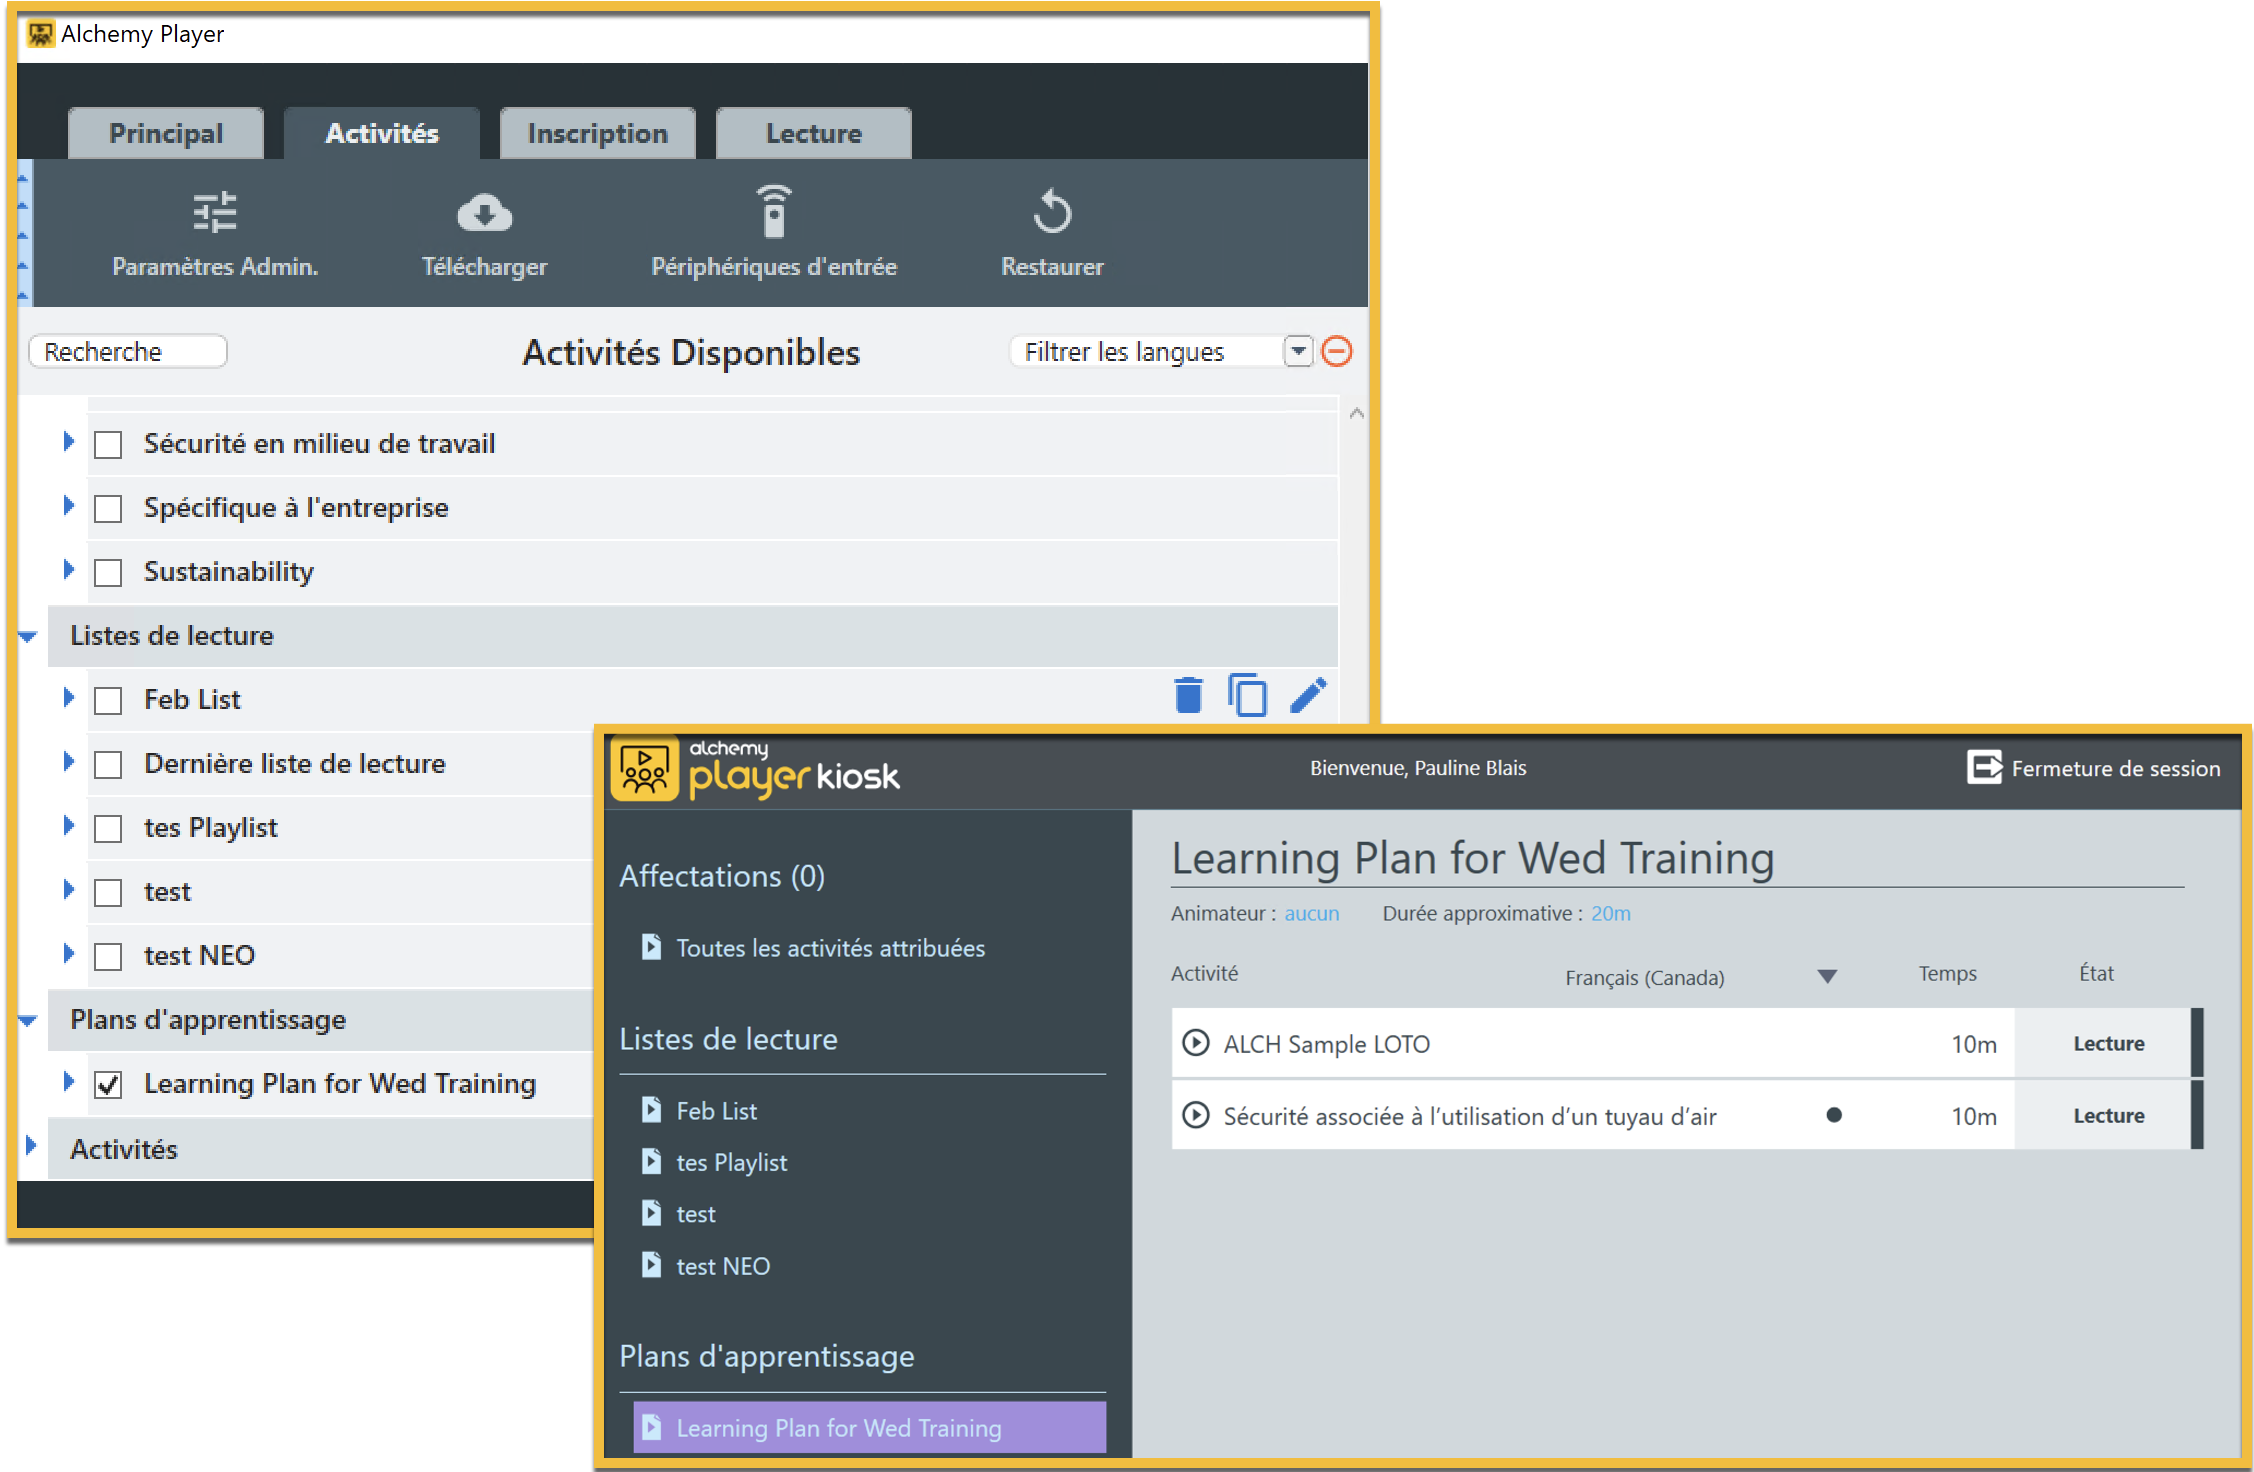This screenshot has width=2254, height=1472.
Task: Open Filtrer les langues dropdown
Action: point(1298,351)
